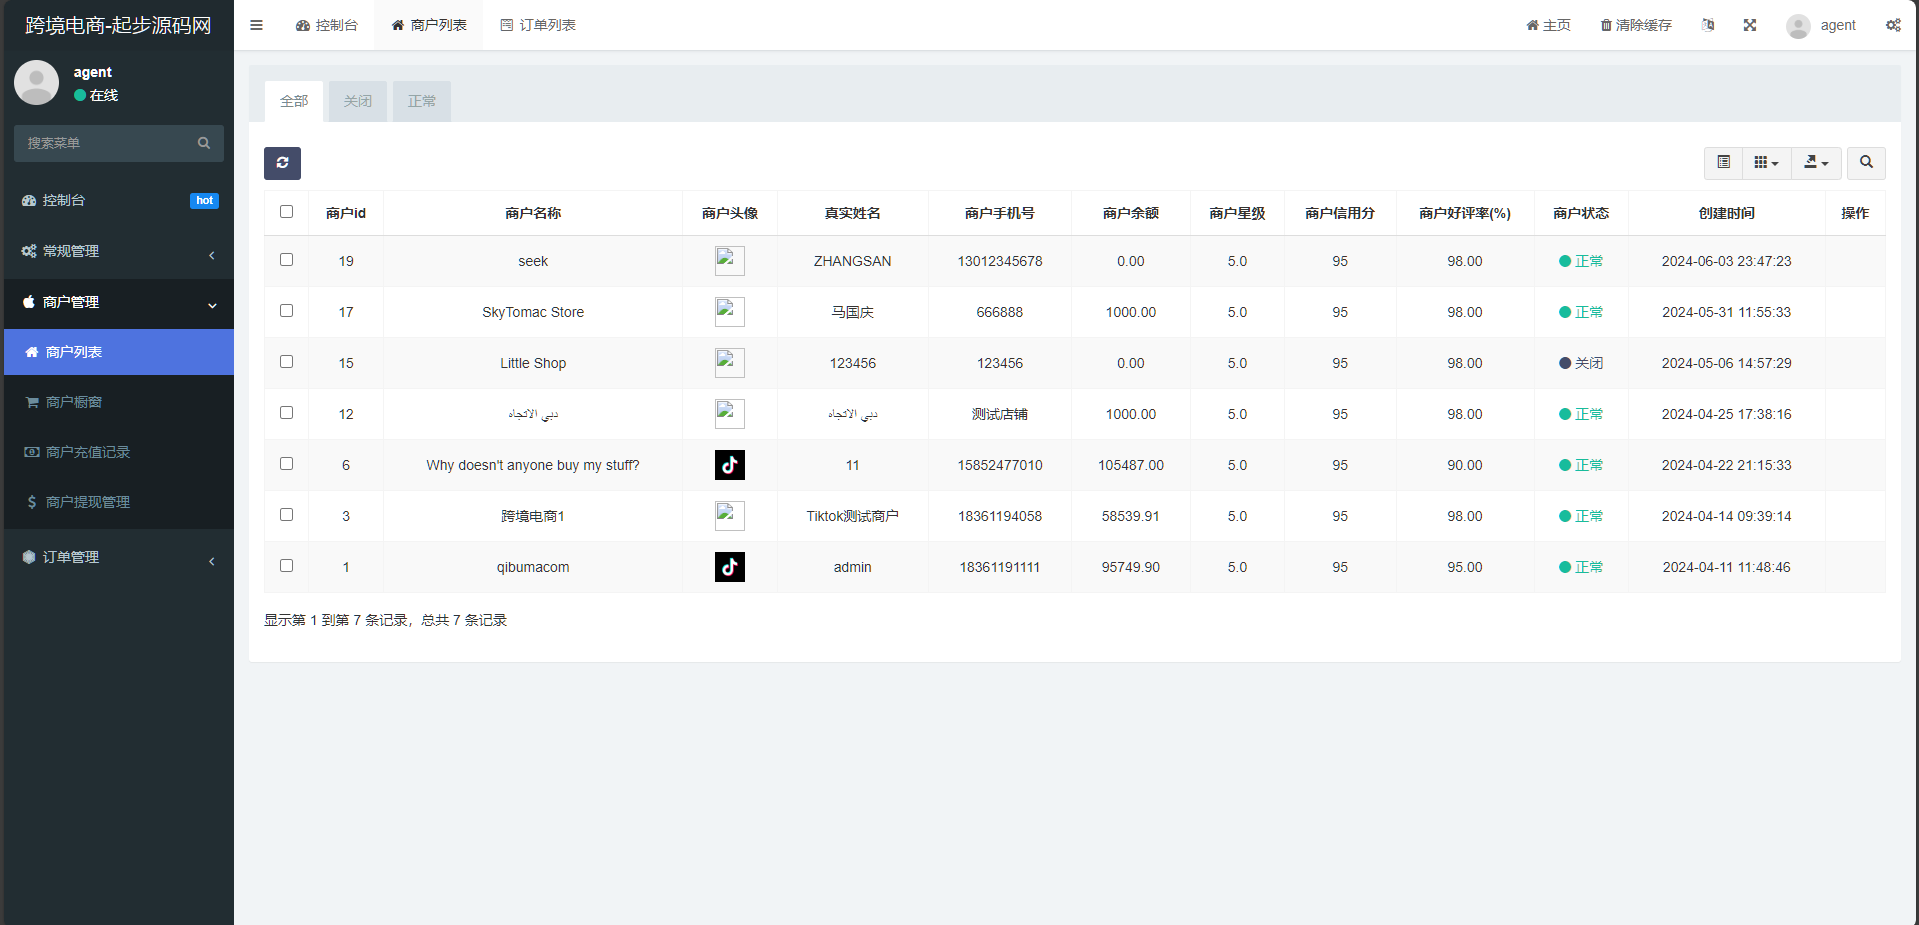This screenshot has width=1919, height=925.
Task: Open the export data dropdown
Action: tap(1815, 162)
